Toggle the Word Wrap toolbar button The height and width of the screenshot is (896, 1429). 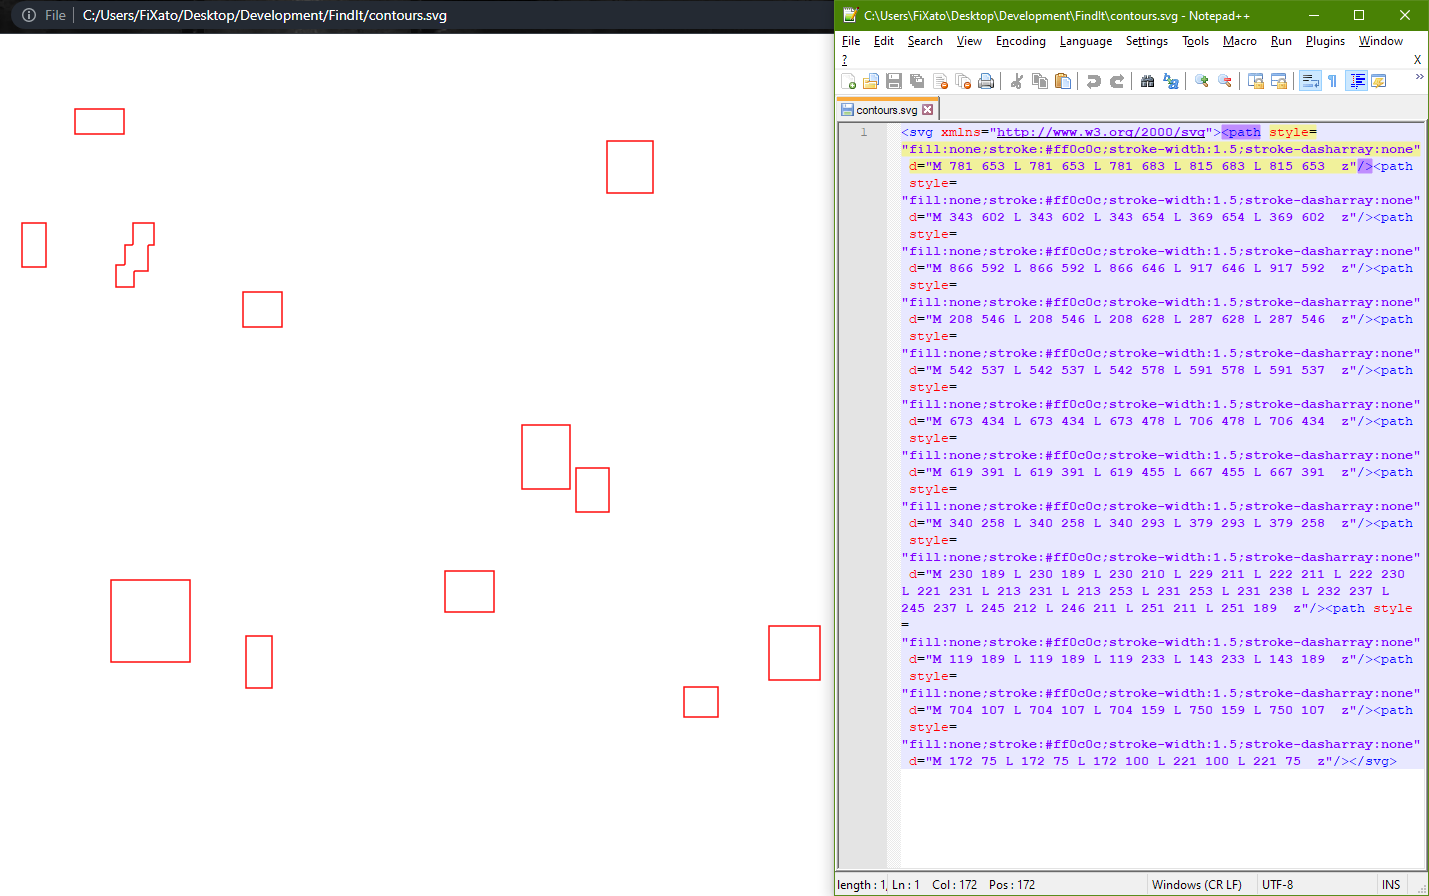pyautogui.click(x=1310, y=82)
